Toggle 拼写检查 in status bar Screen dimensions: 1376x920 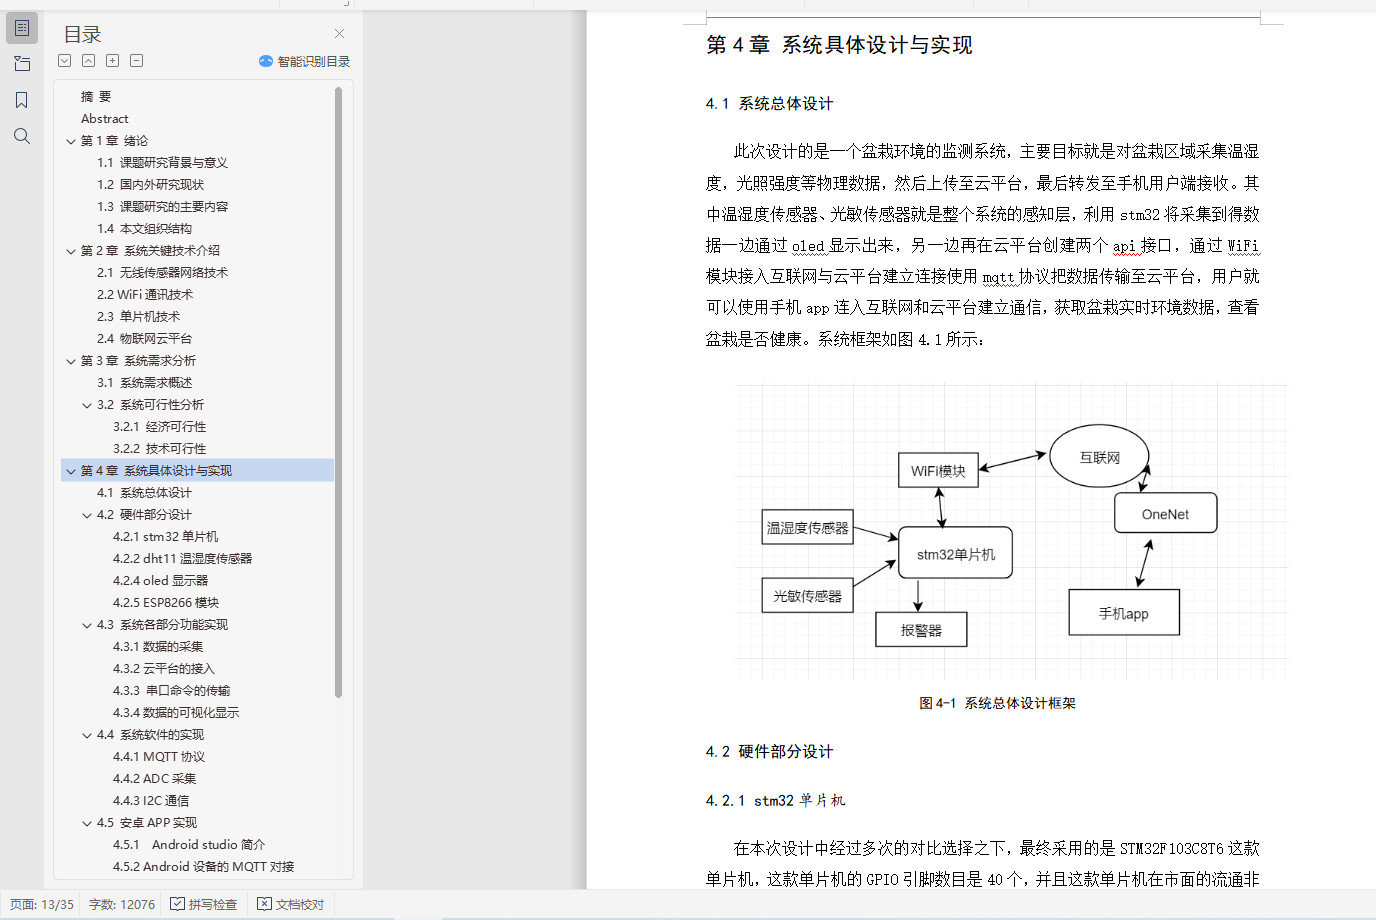pos(204,904)
